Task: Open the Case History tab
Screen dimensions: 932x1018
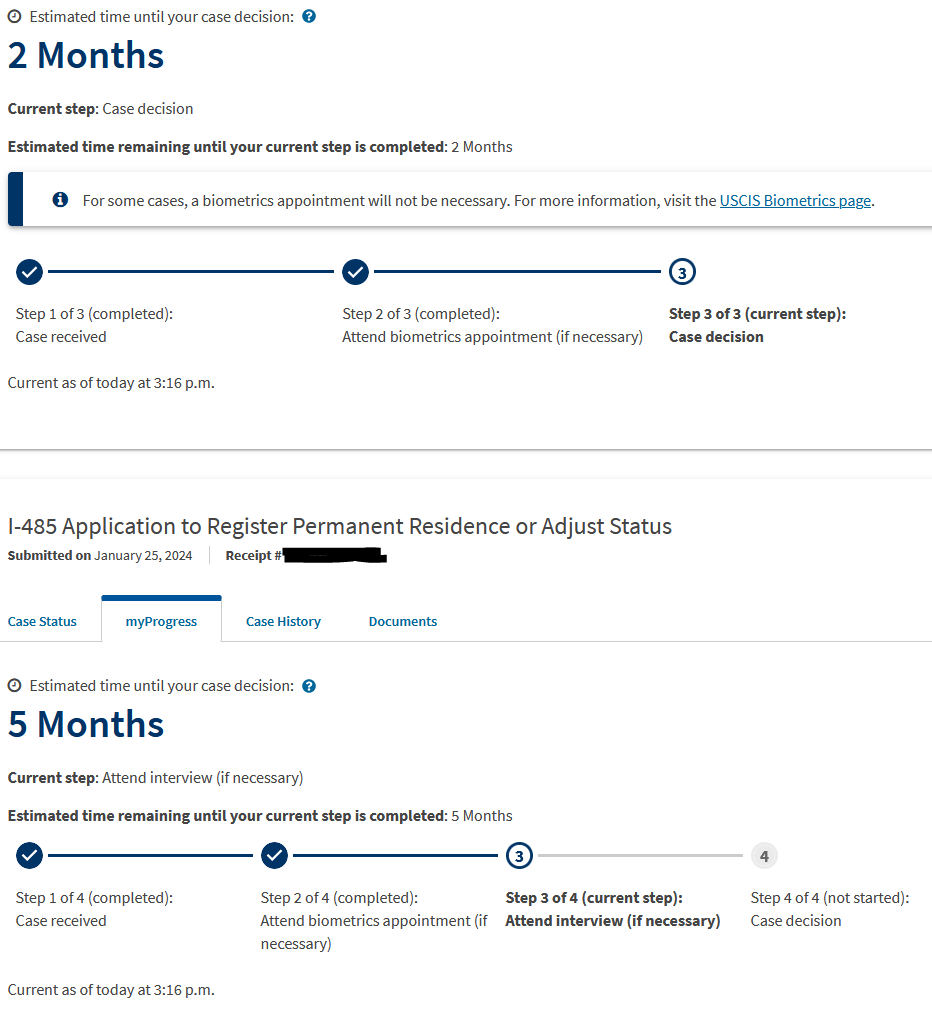Action: click(283, 621)
